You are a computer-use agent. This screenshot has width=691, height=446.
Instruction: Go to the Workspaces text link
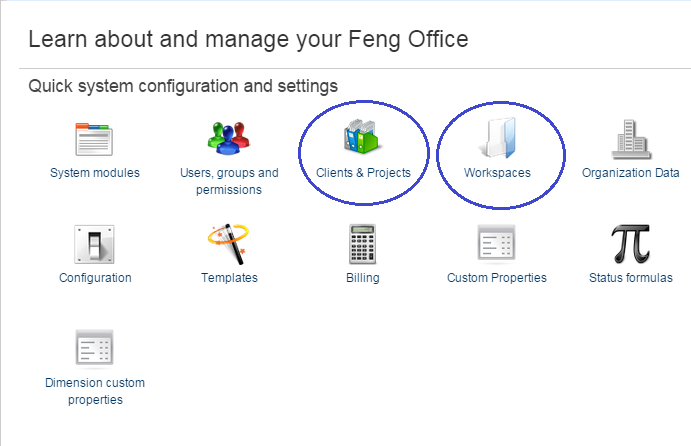497,173
